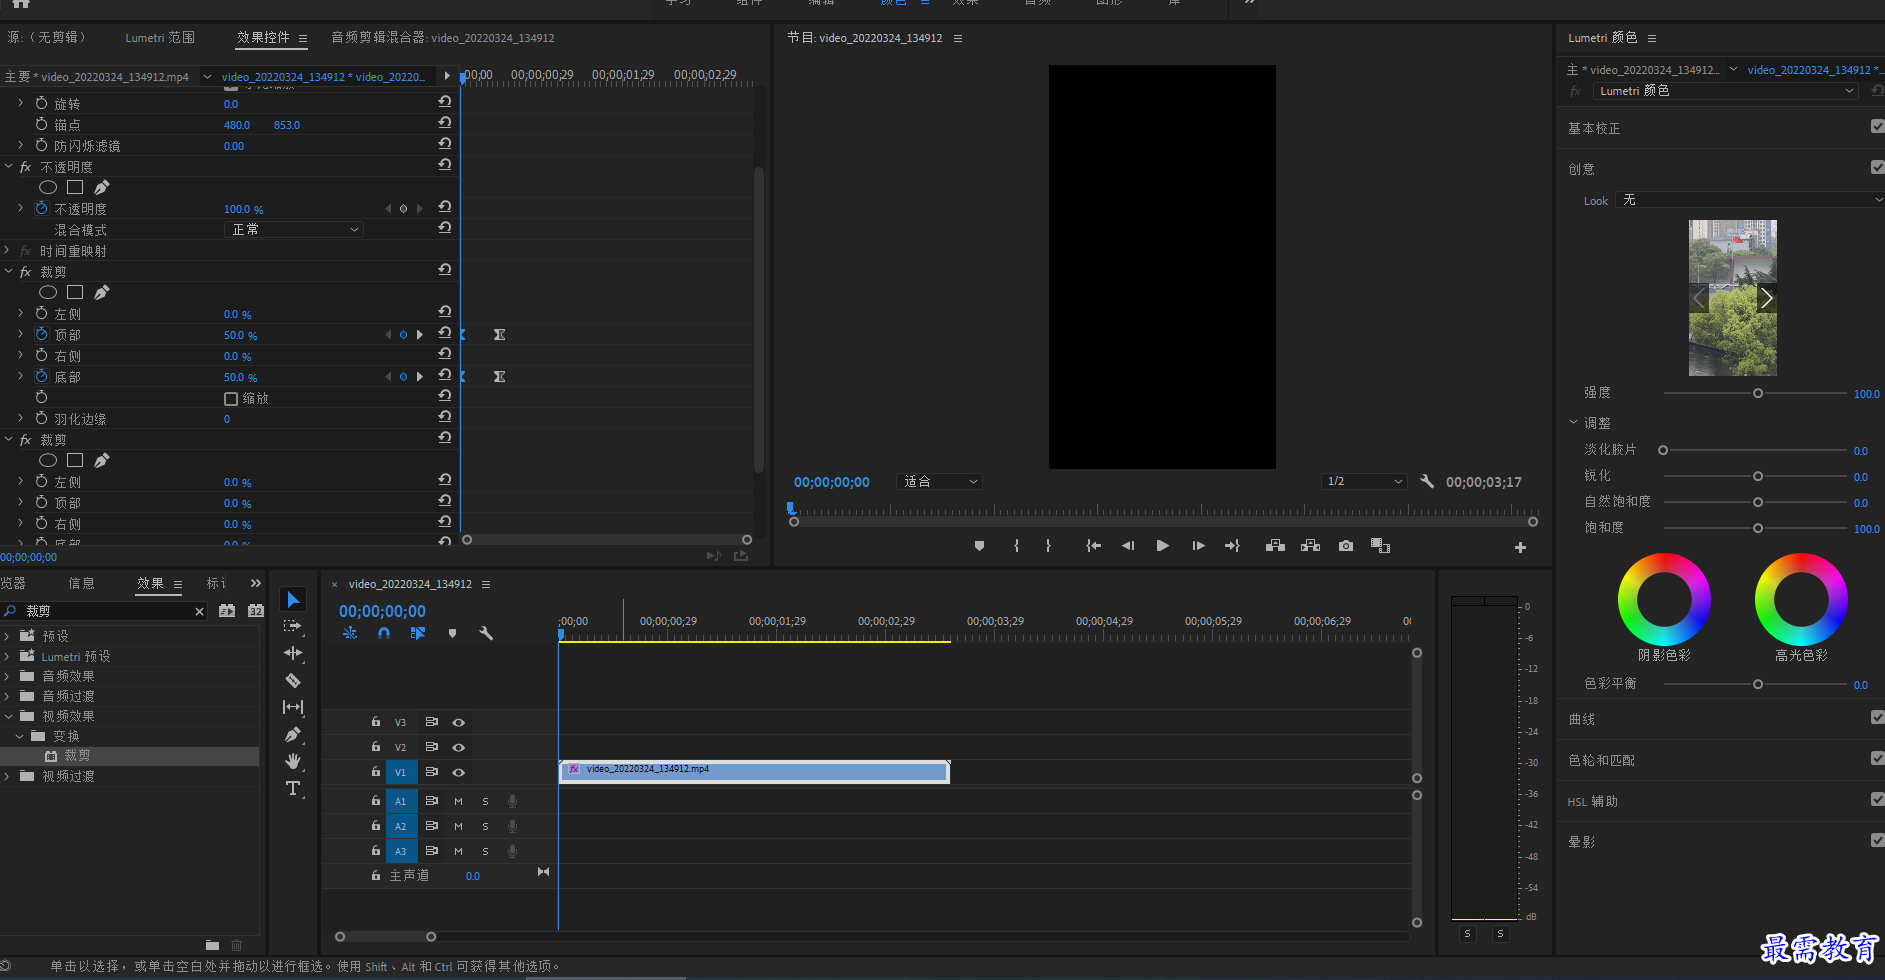Step forward one frame in program monitor

1198,546
